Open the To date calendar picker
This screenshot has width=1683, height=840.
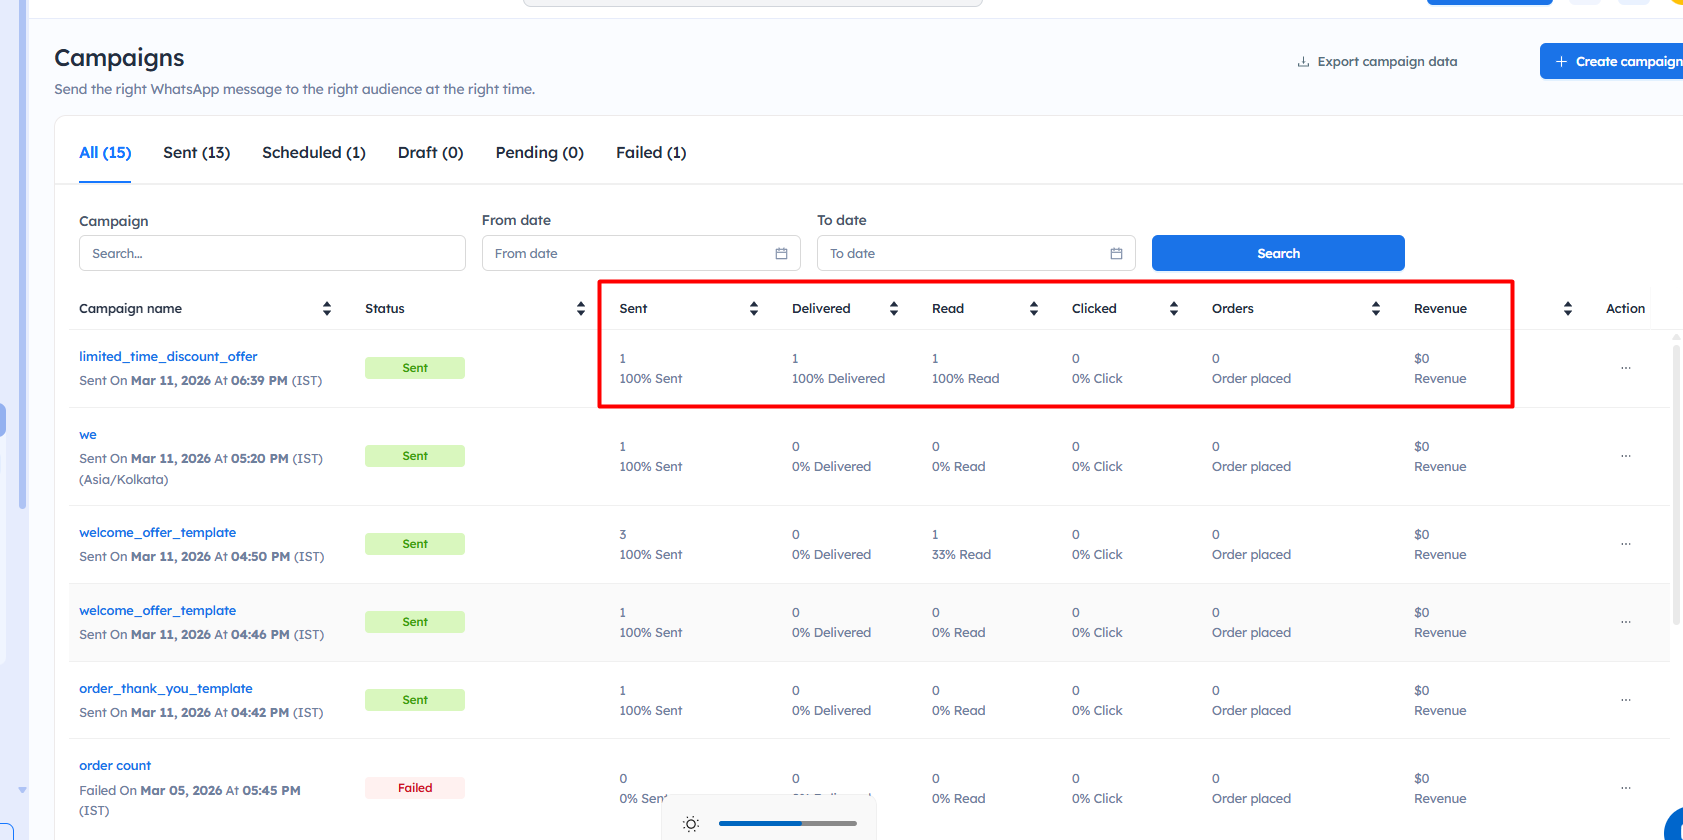click(1116, 254)
